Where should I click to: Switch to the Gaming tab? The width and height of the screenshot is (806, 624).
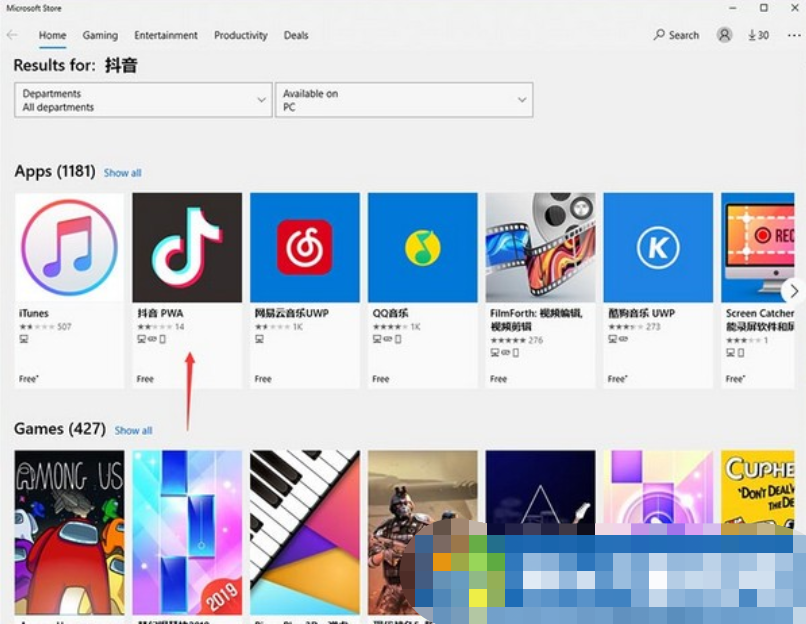100,35
